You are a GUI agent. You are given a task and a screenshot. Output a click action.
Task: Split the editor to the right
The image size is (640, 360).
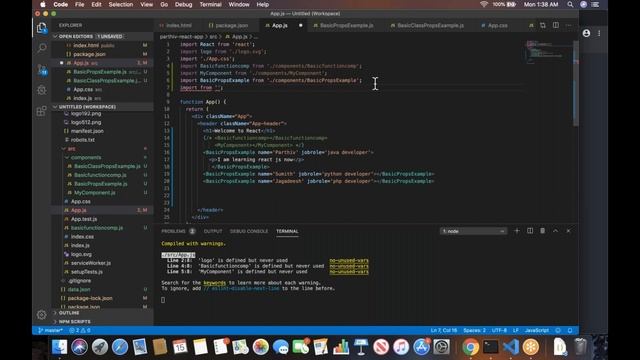point(556,25)
